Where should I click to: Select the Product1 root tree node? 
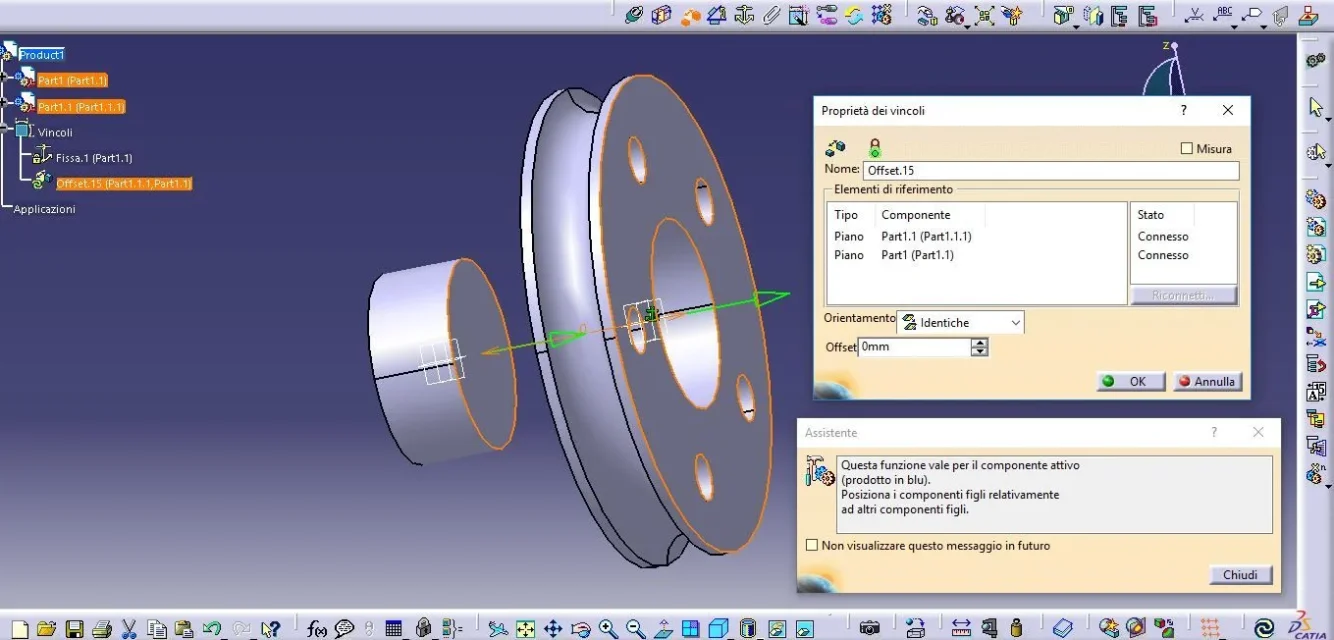click(x=42, y=54)
